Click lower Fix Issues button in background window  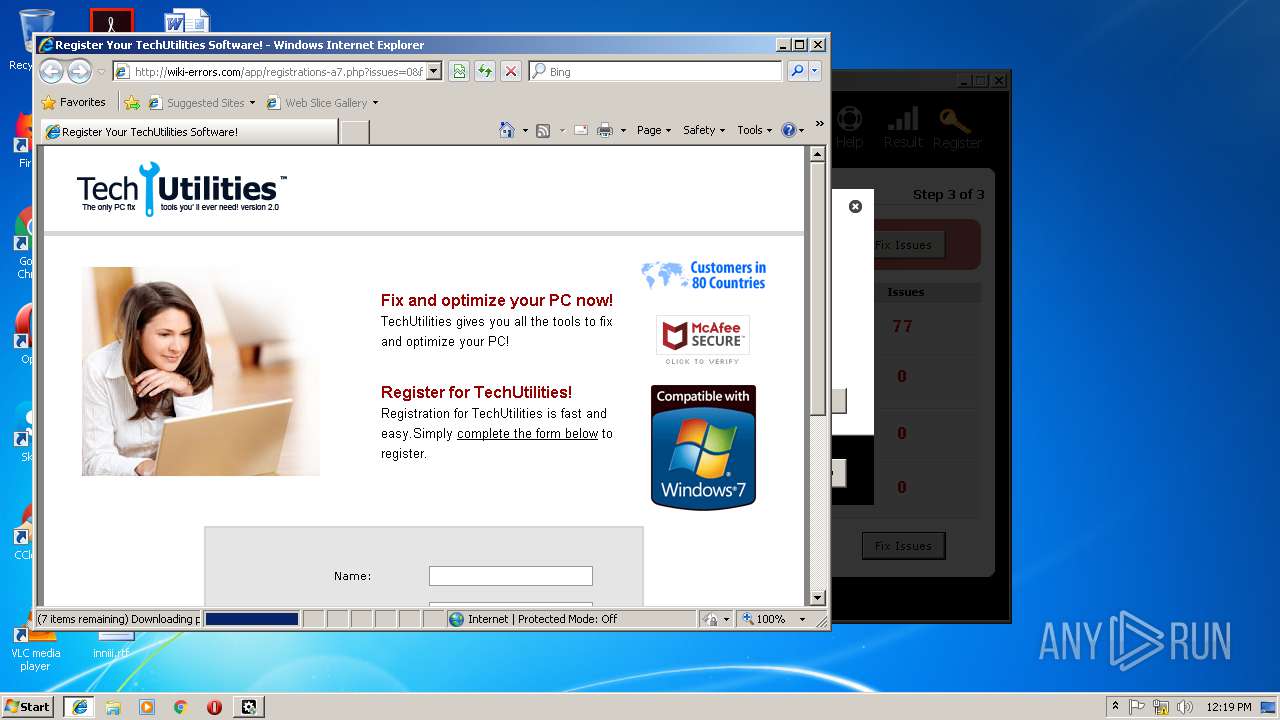point(903,546)
